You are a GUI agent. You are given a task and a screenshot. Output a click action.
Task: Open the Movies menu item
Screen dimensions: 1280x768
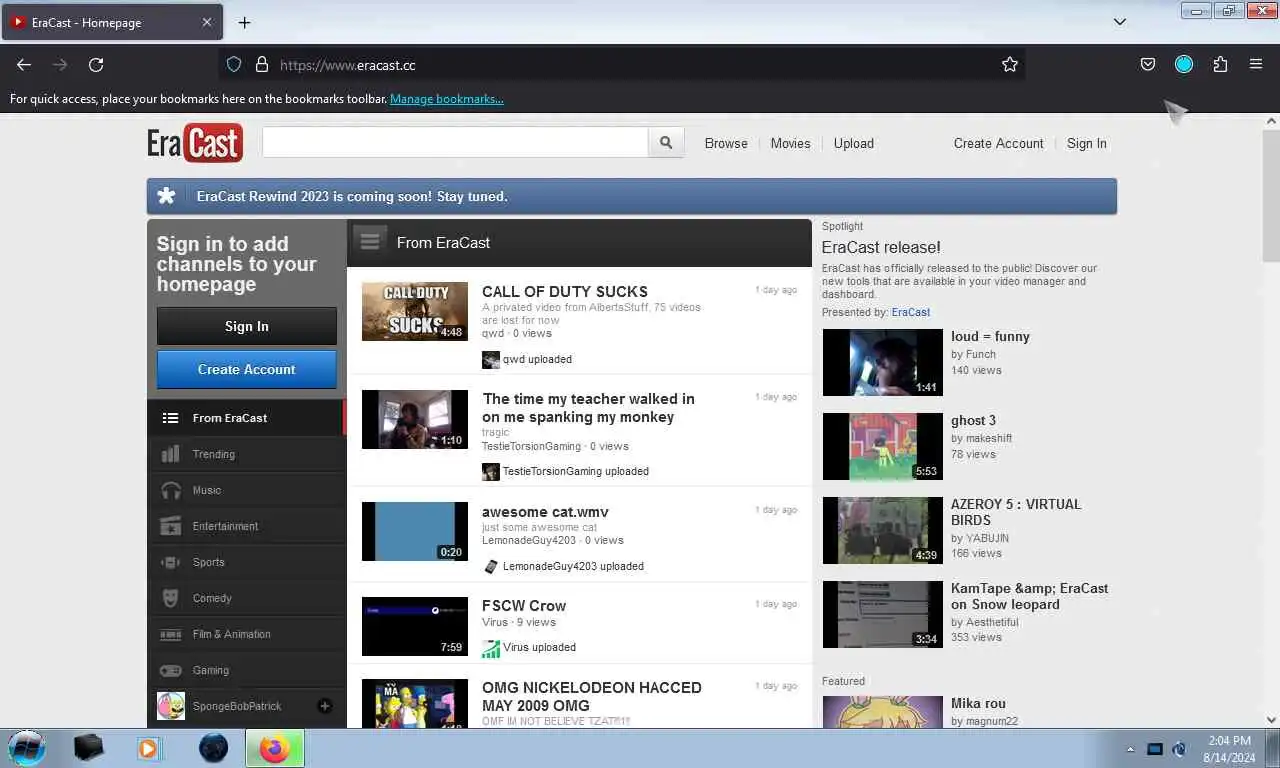click(790, 143)
